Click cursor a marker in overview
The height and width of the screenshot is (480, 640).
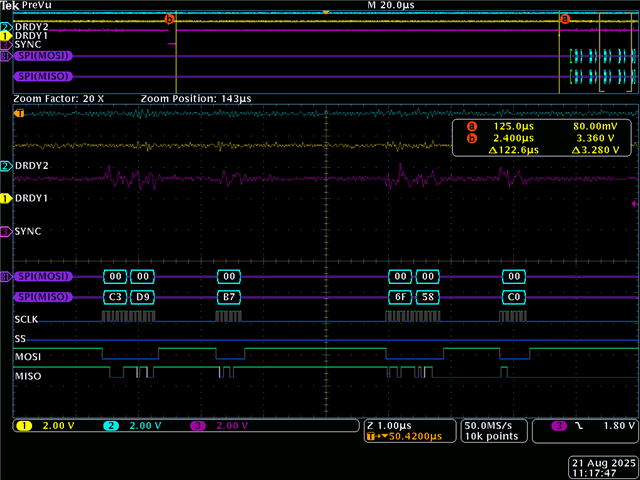pos(564,19)
